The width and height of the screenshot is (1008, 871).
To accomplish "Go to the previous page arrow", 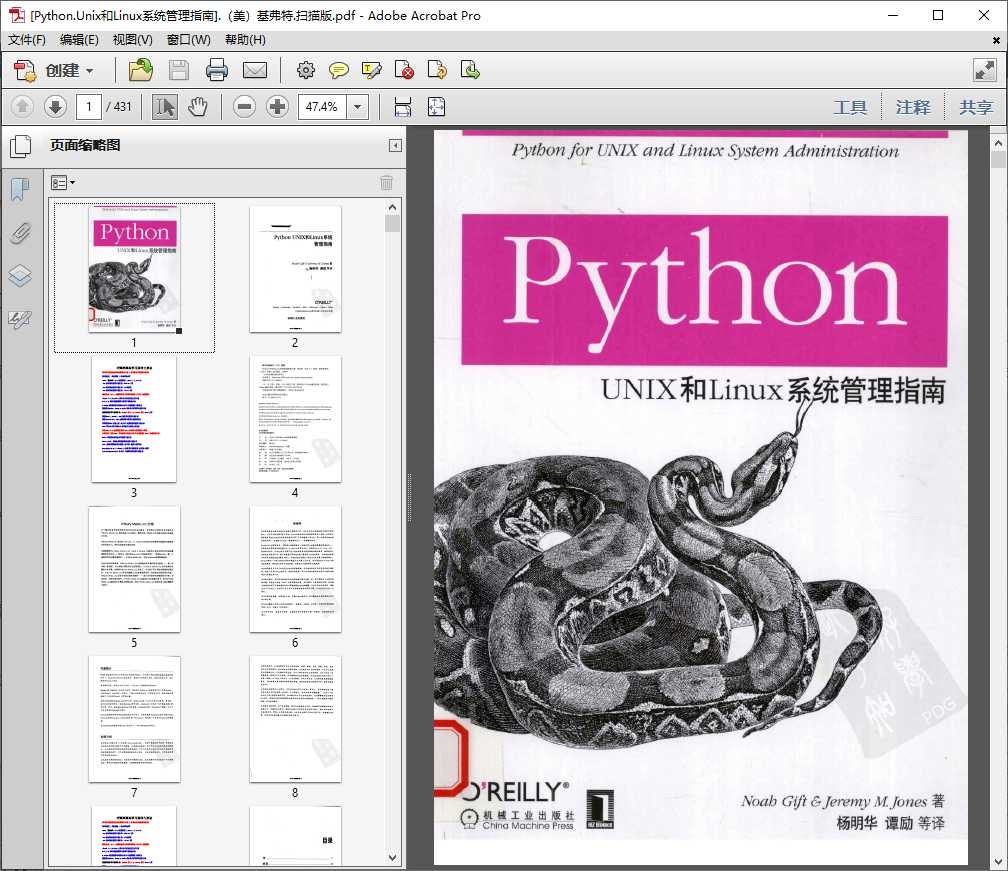I will pyautogui.click(x=22, y=107).
